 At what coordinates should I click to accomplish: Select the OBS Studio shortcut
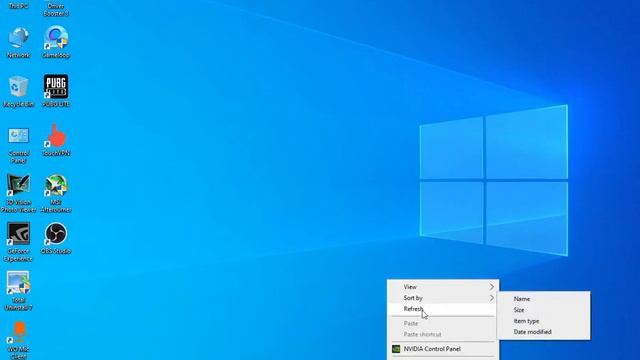click(x=56, y=239)
